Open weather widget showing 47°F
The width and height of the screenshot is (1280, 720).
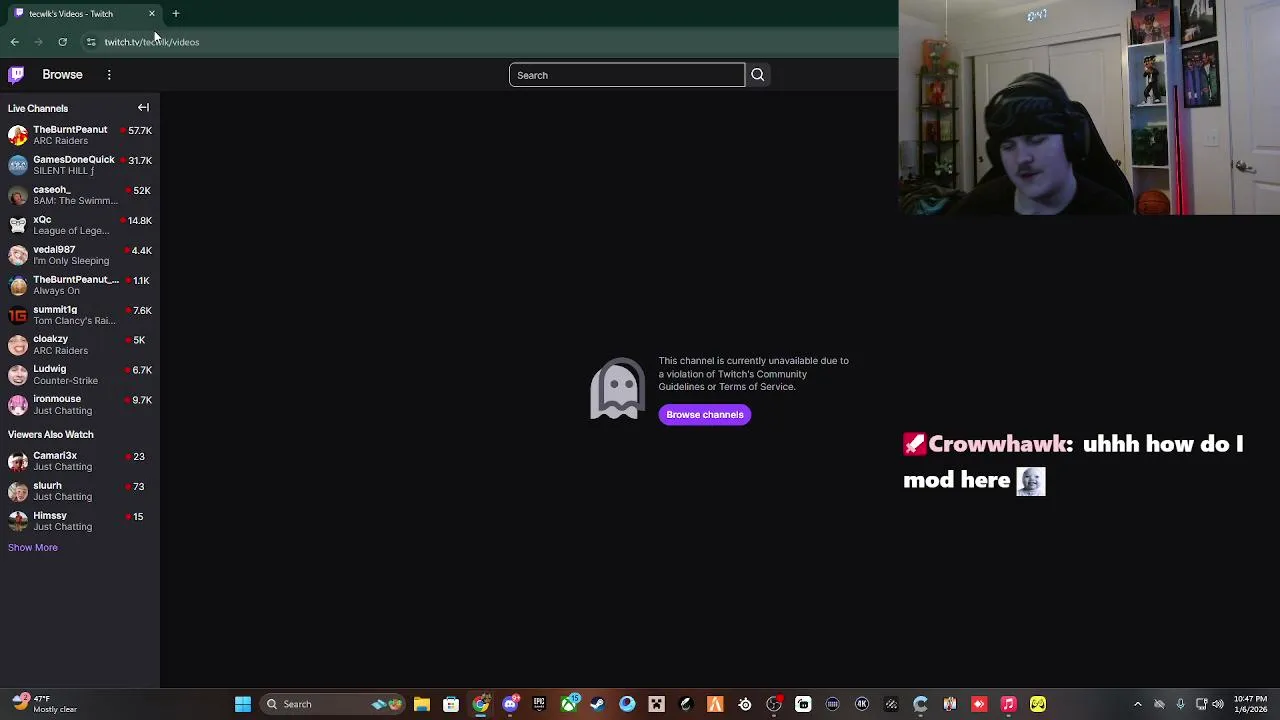[x=42, y=704]
